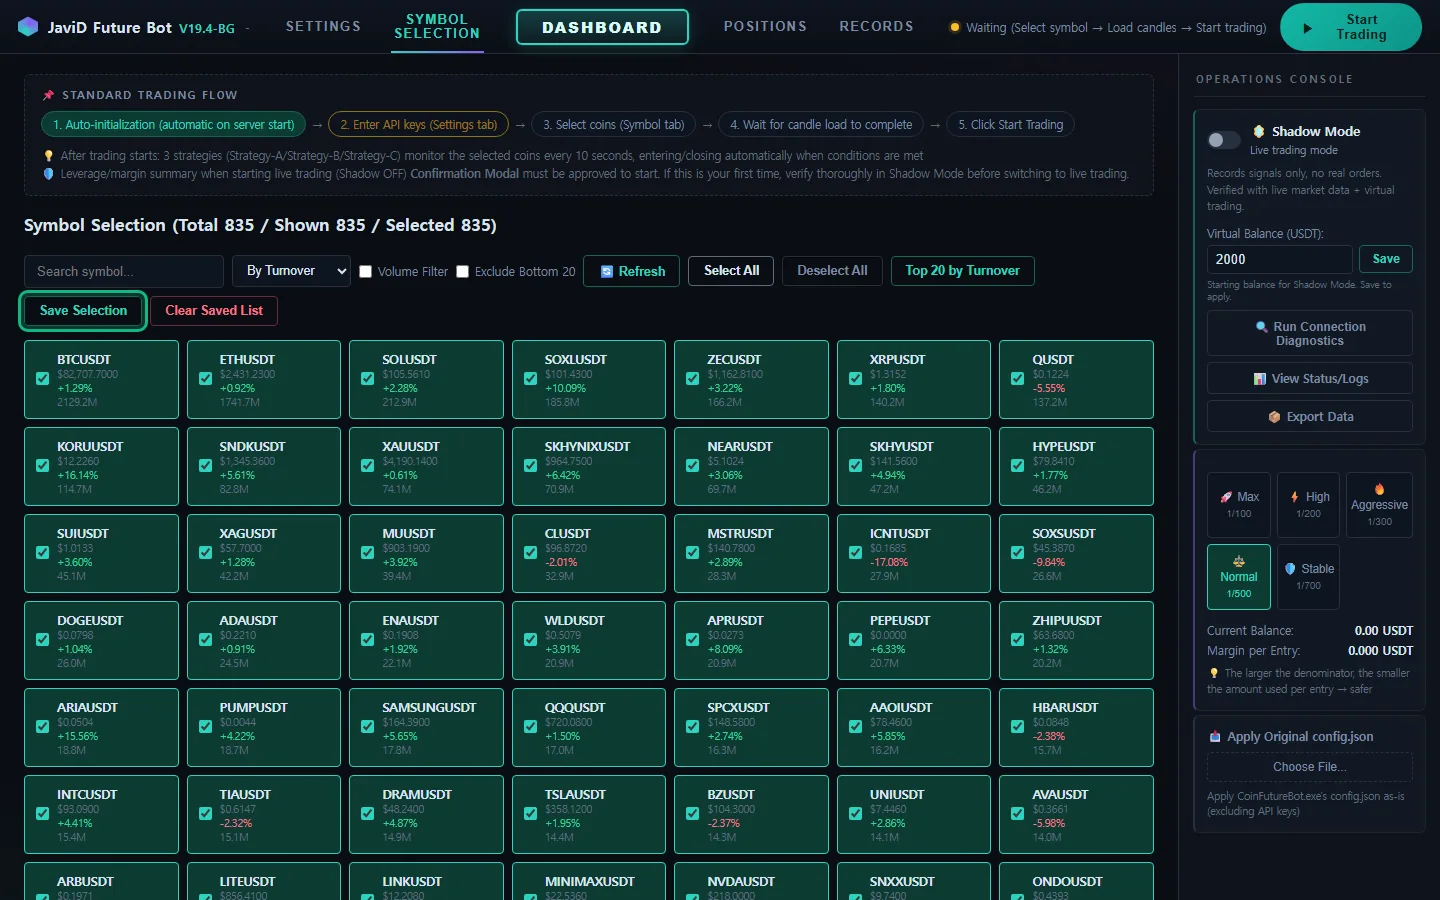Select the High 1/200 lightning risk preset
The height and width of the screenshot is (900, 1440).
tap(1309, 505)
